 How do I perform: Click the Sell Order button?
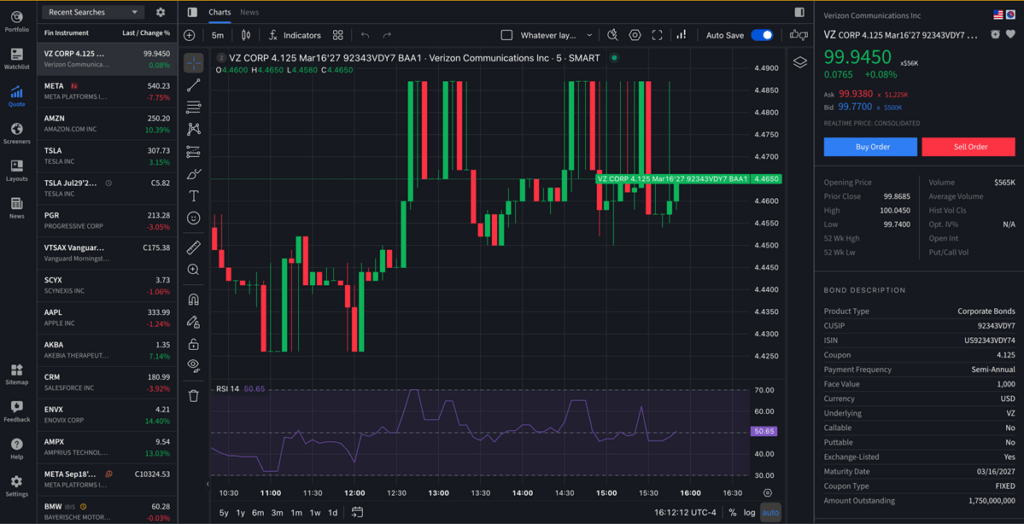point(968,147)
